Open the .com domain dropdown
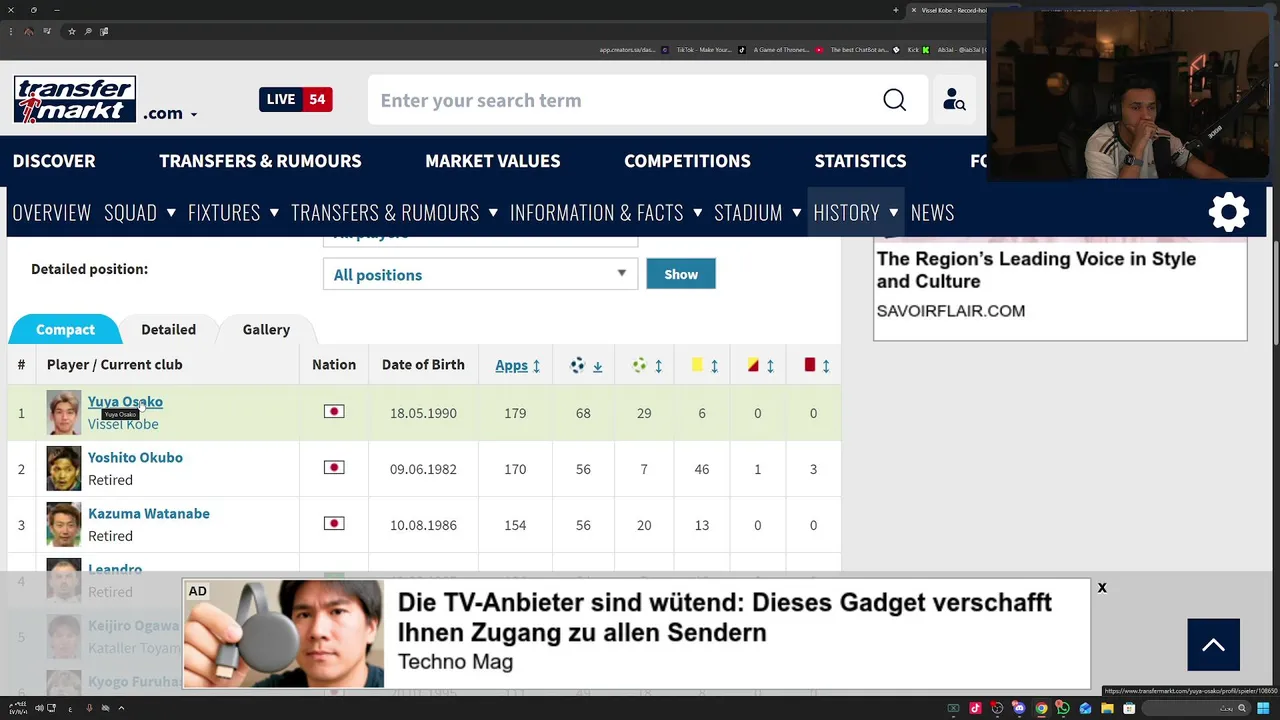Viewport: 1280px width, 720px height. pyautogui.click(x=170, y=113)
